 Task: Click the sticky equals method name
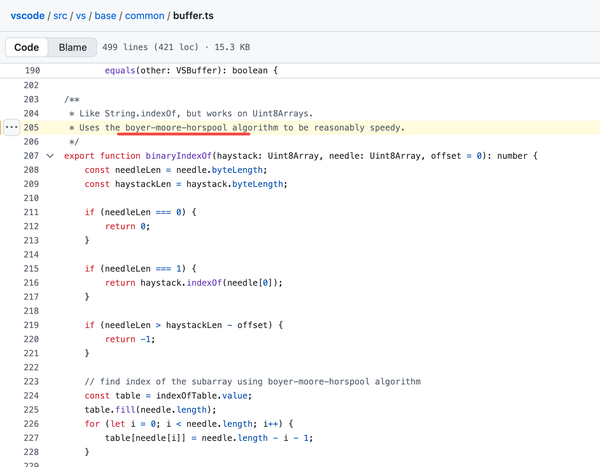pyautogui.click(x=120, y=70)
